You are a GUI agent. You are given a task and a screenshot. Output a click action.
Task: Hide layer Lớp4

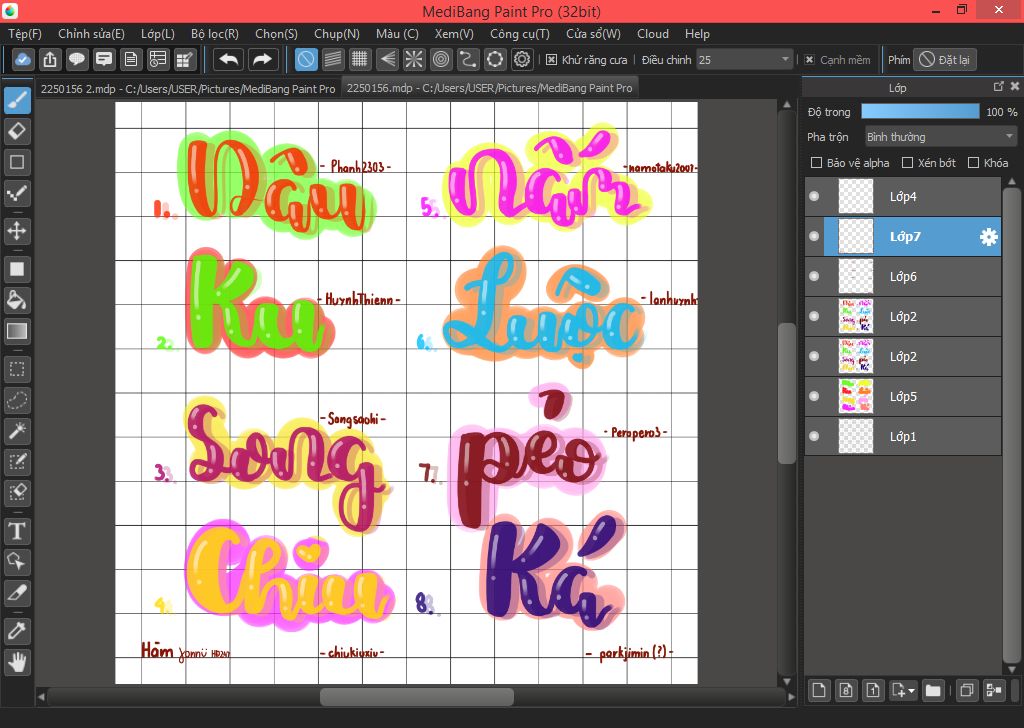814,196
